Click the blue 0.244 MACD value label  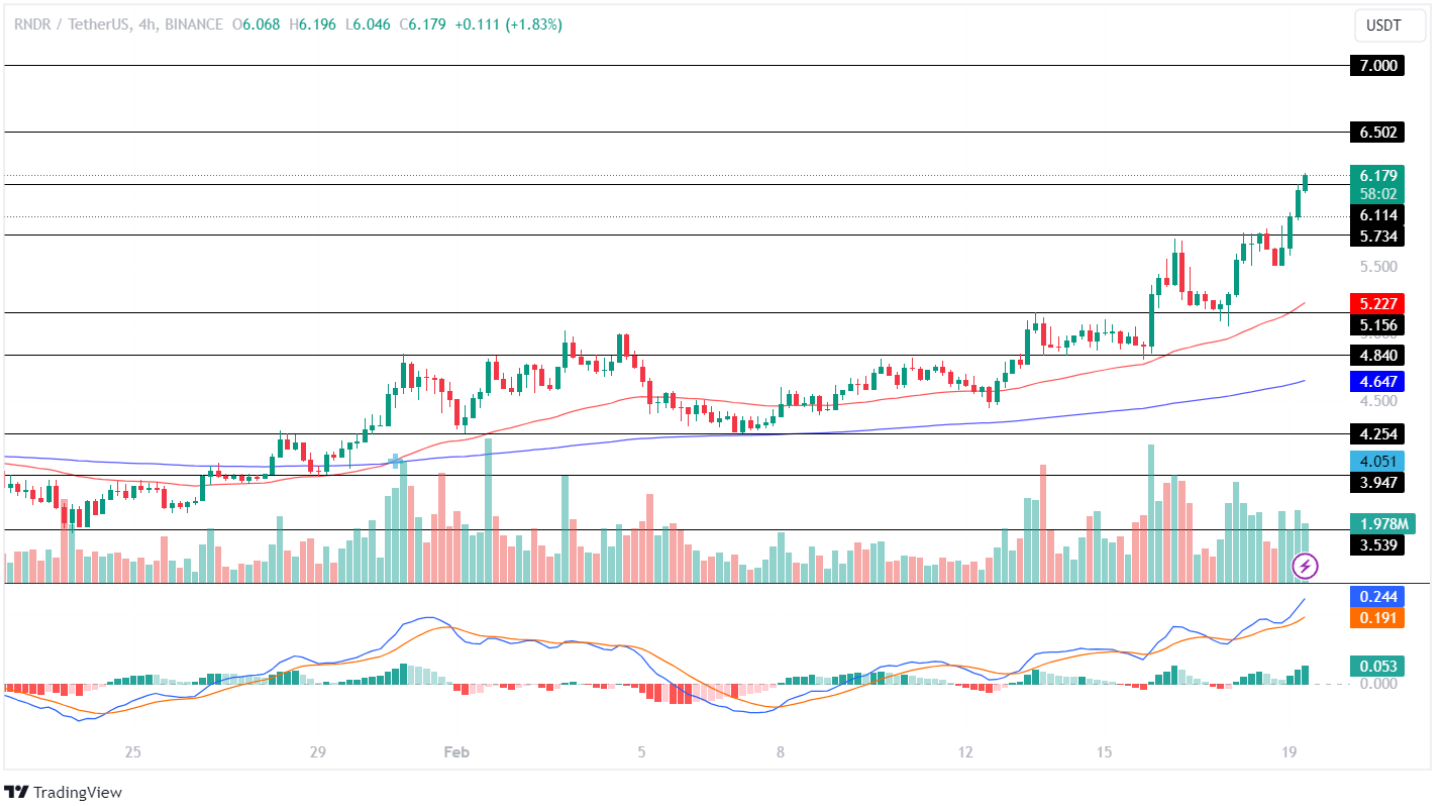click(x=1376, y=596)
